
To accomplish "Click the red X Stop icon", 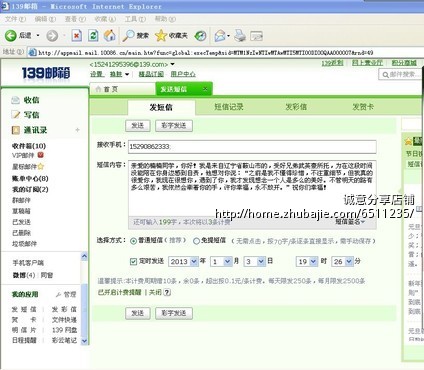I will point(77,35).
